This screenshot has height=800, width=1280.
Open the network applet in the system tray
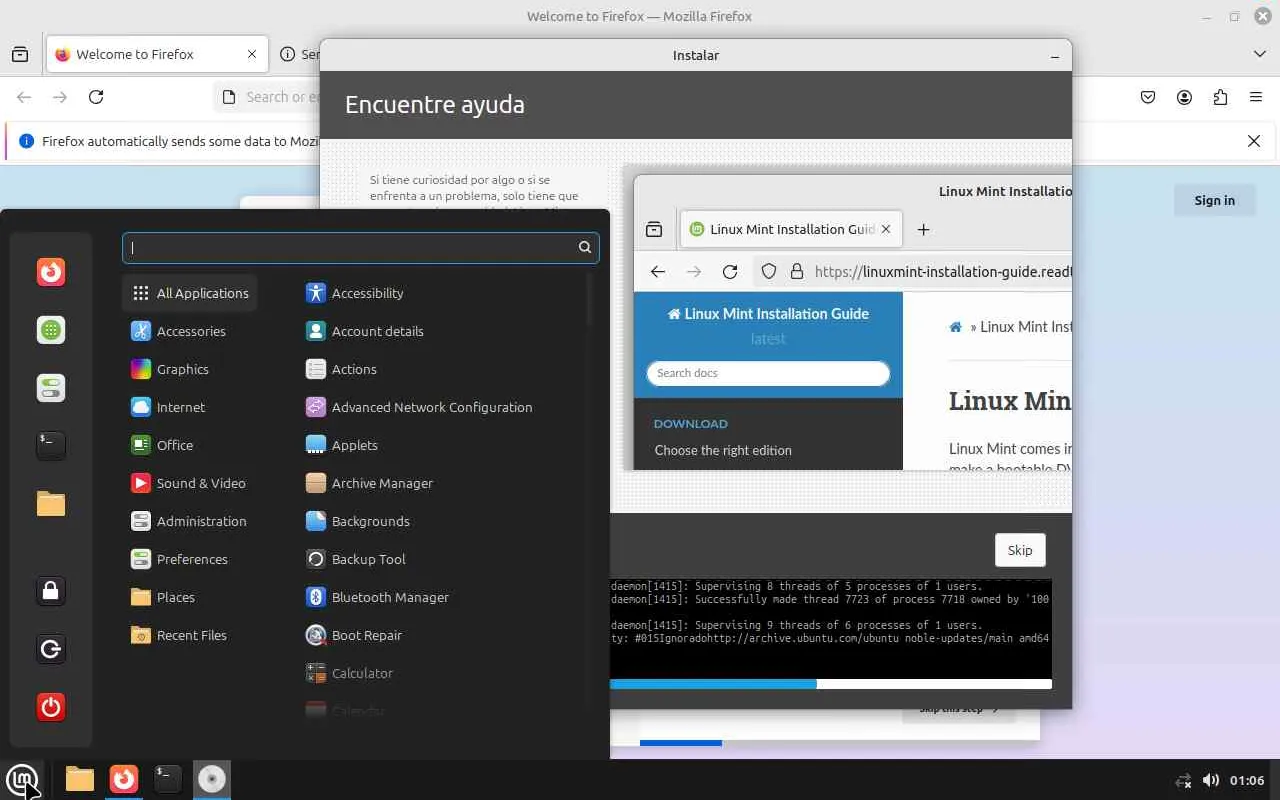click(x=1183, y=780)
